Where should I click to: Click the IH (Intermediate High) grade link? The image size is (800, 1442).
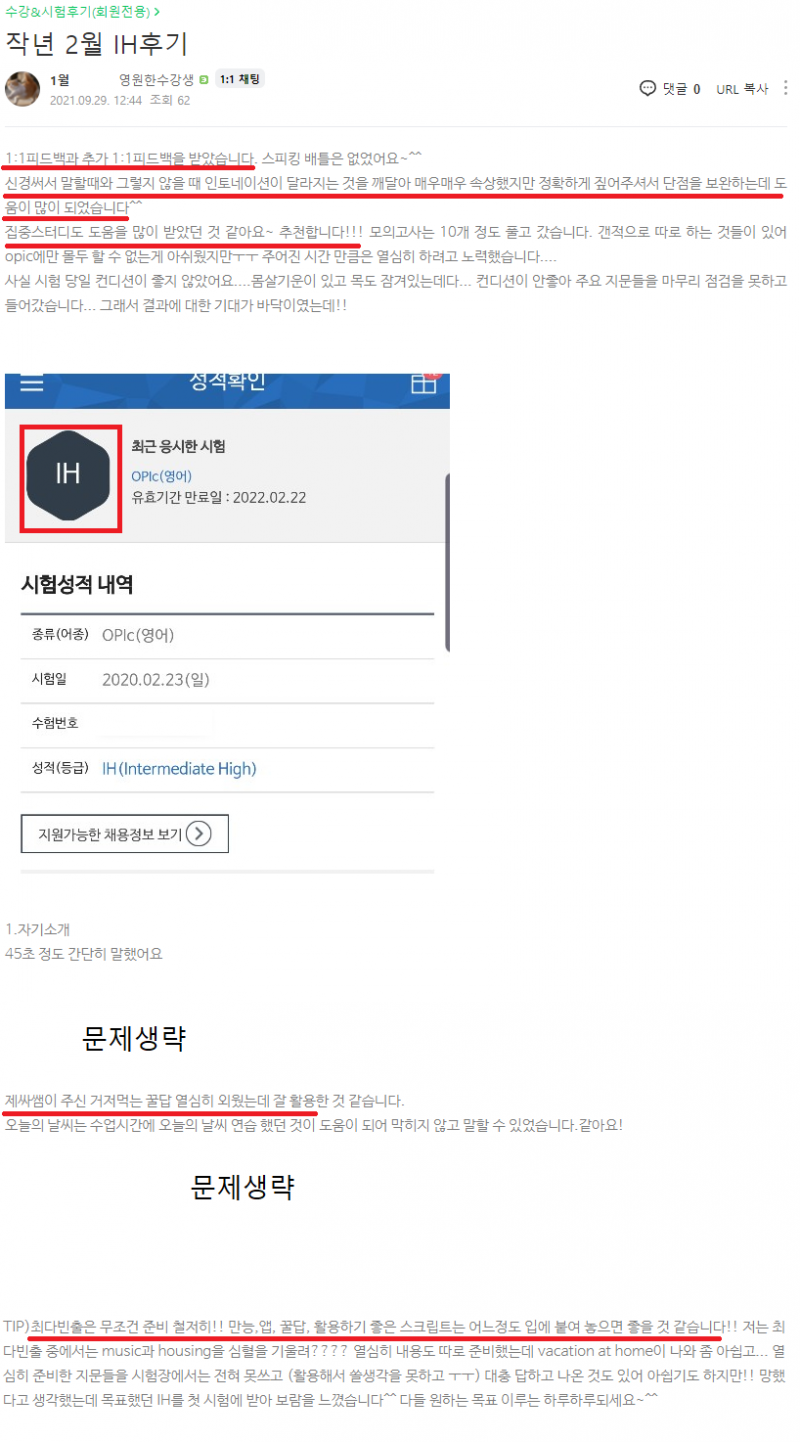(x=179, y=768)
